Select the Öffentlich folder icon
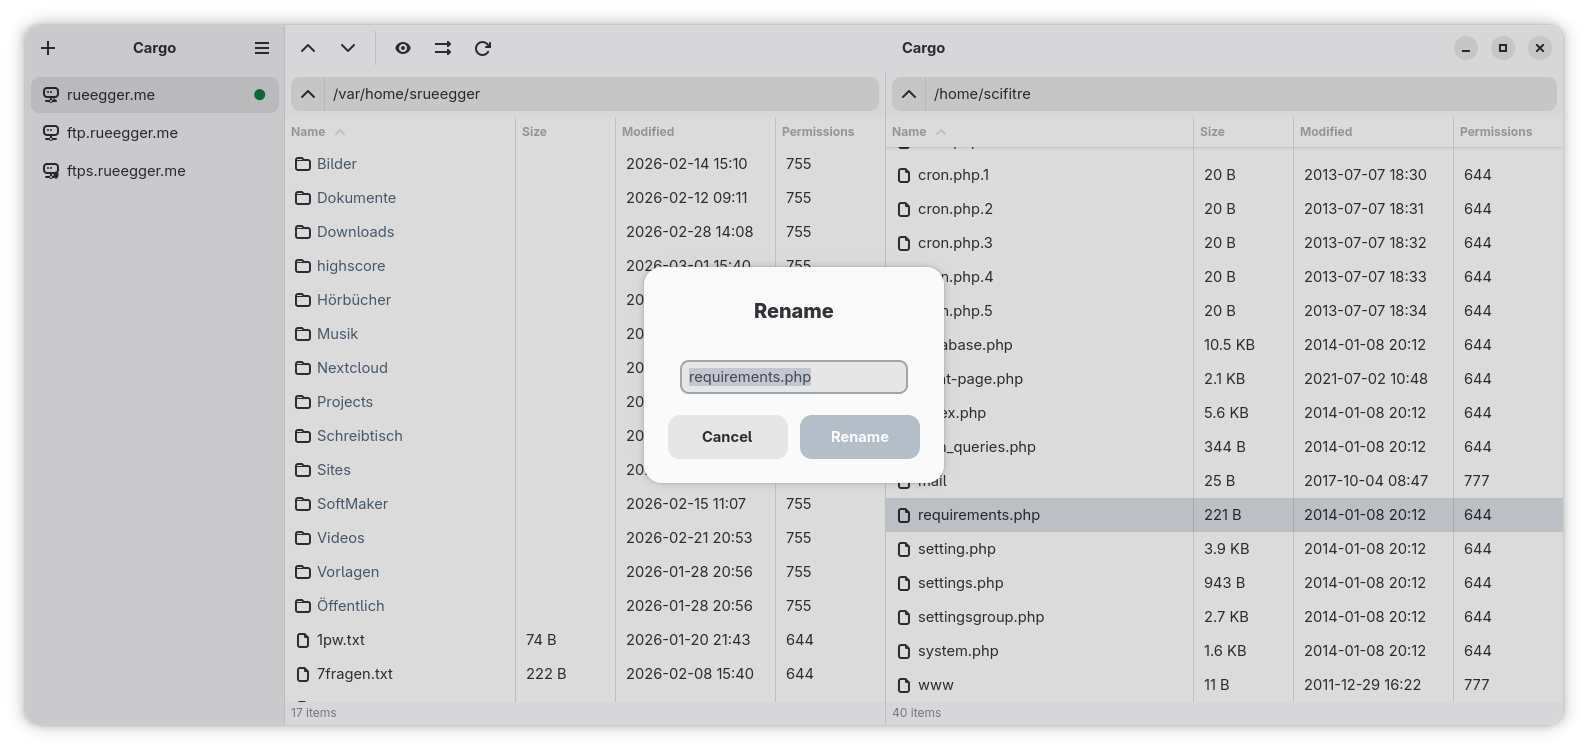Image resolution: width=1588 pixels, height=750 pixels. [303, 606]
